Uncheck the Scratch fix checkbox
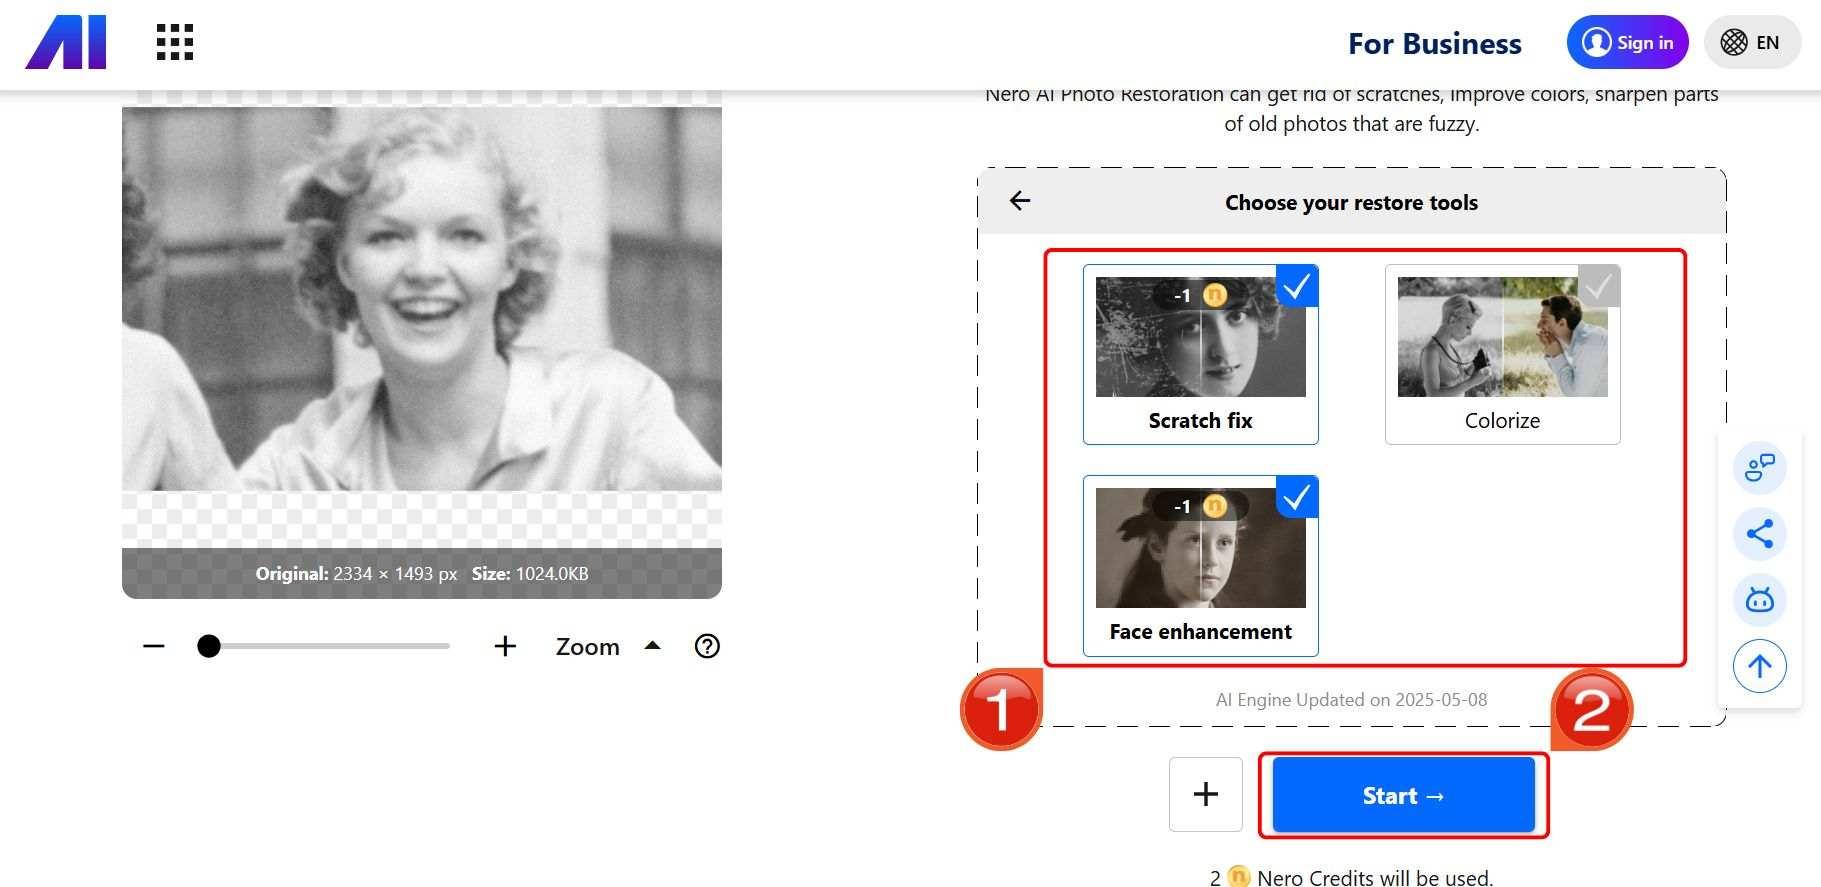1821x887 pixels. point(1297,287)
